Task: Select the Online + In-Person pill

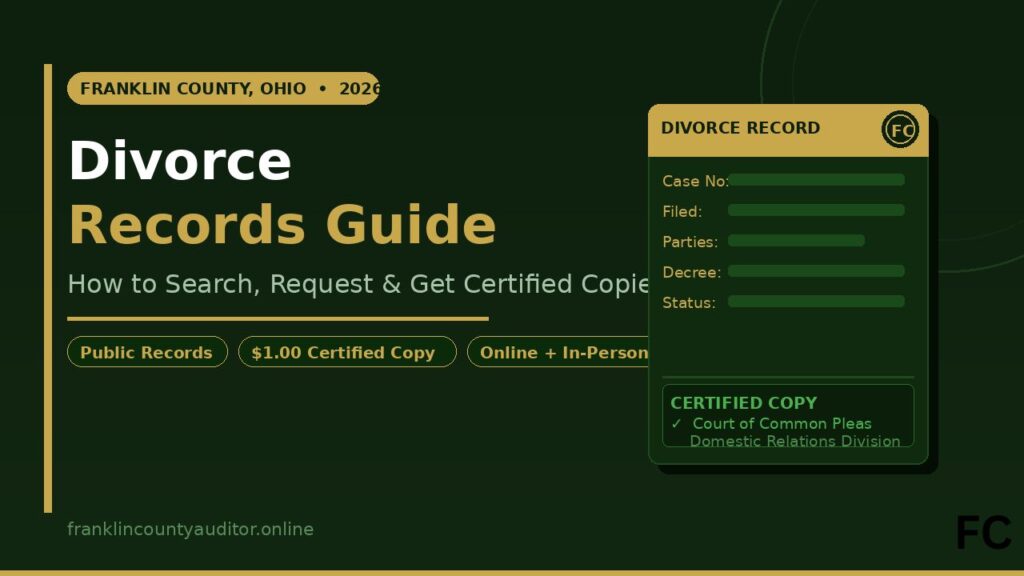Action: click(x=558, y=352)
